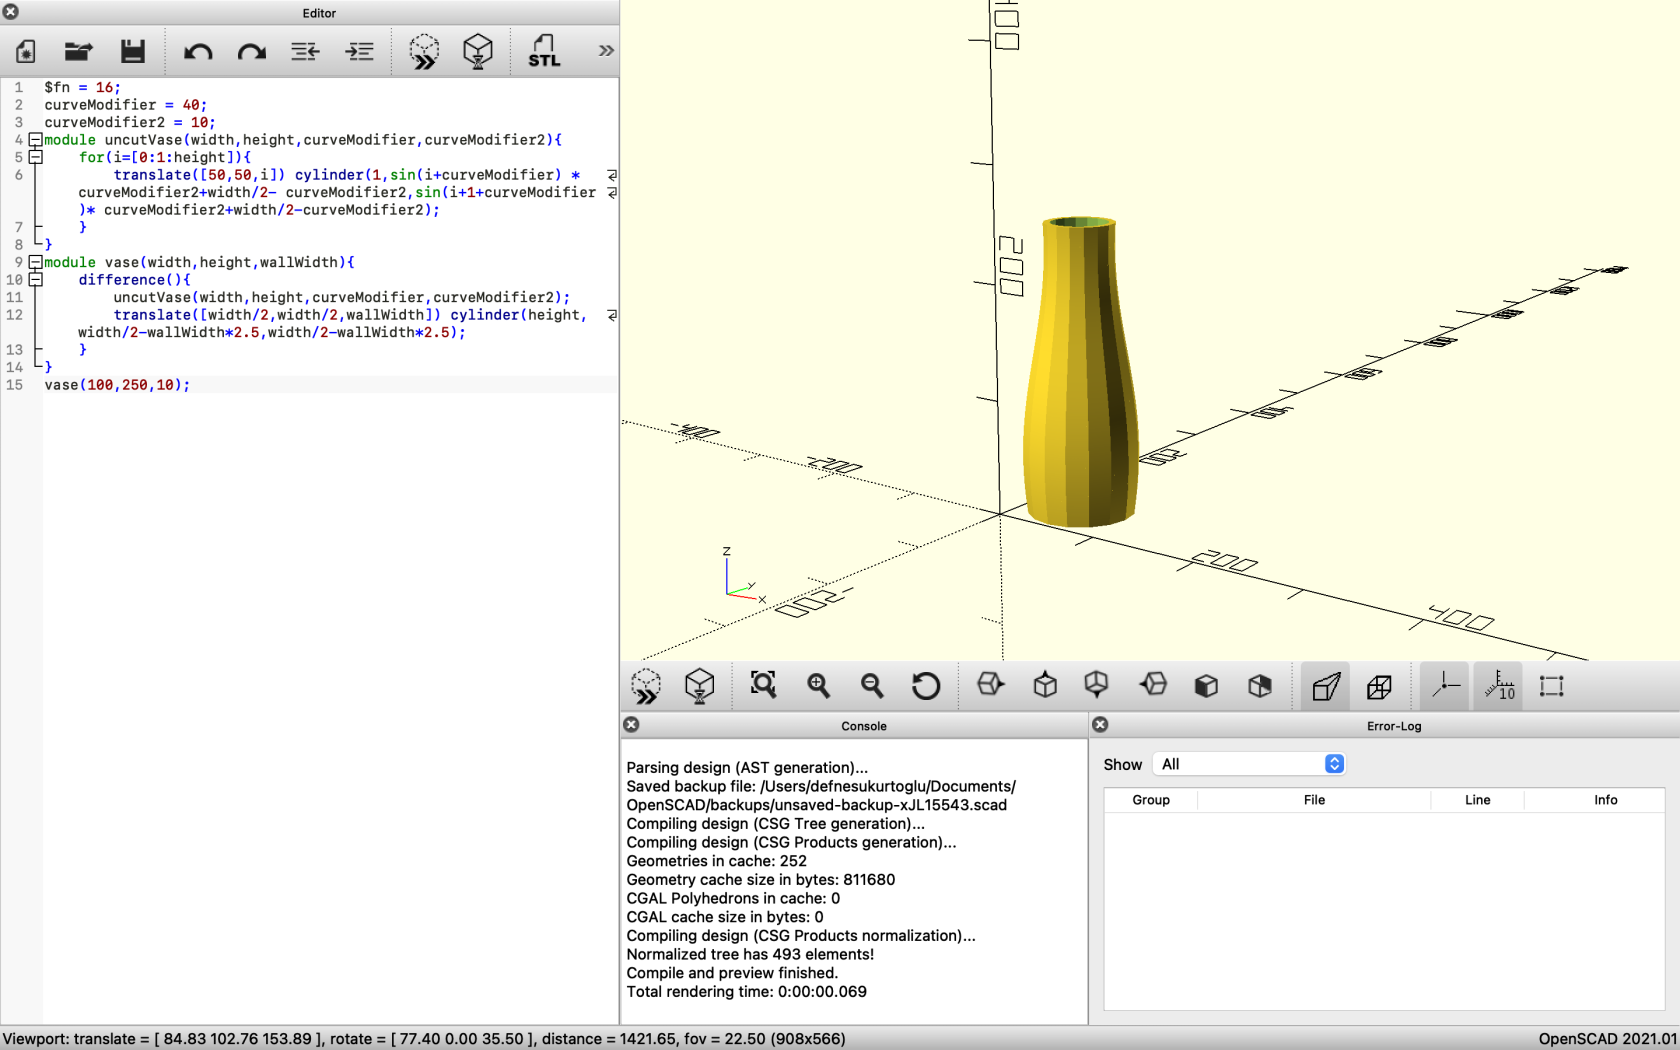Toggle perspective projection

1326,686
